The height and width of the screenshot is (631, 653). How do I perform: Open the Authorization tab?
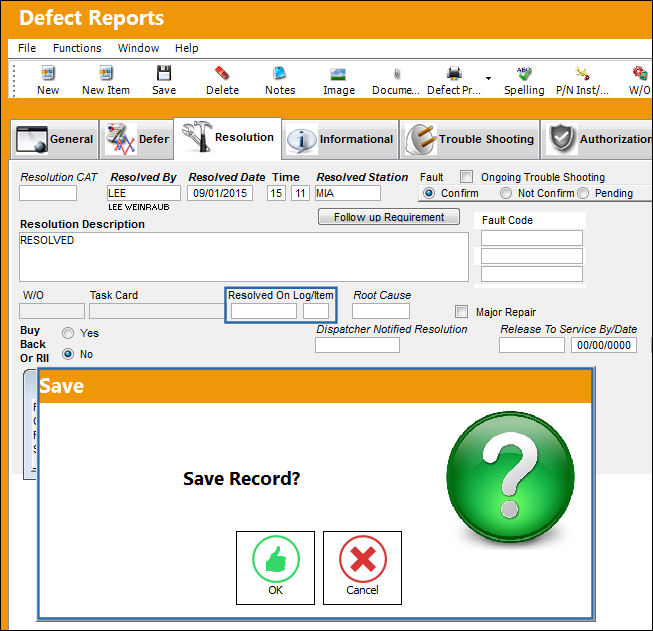click(597, 139)
